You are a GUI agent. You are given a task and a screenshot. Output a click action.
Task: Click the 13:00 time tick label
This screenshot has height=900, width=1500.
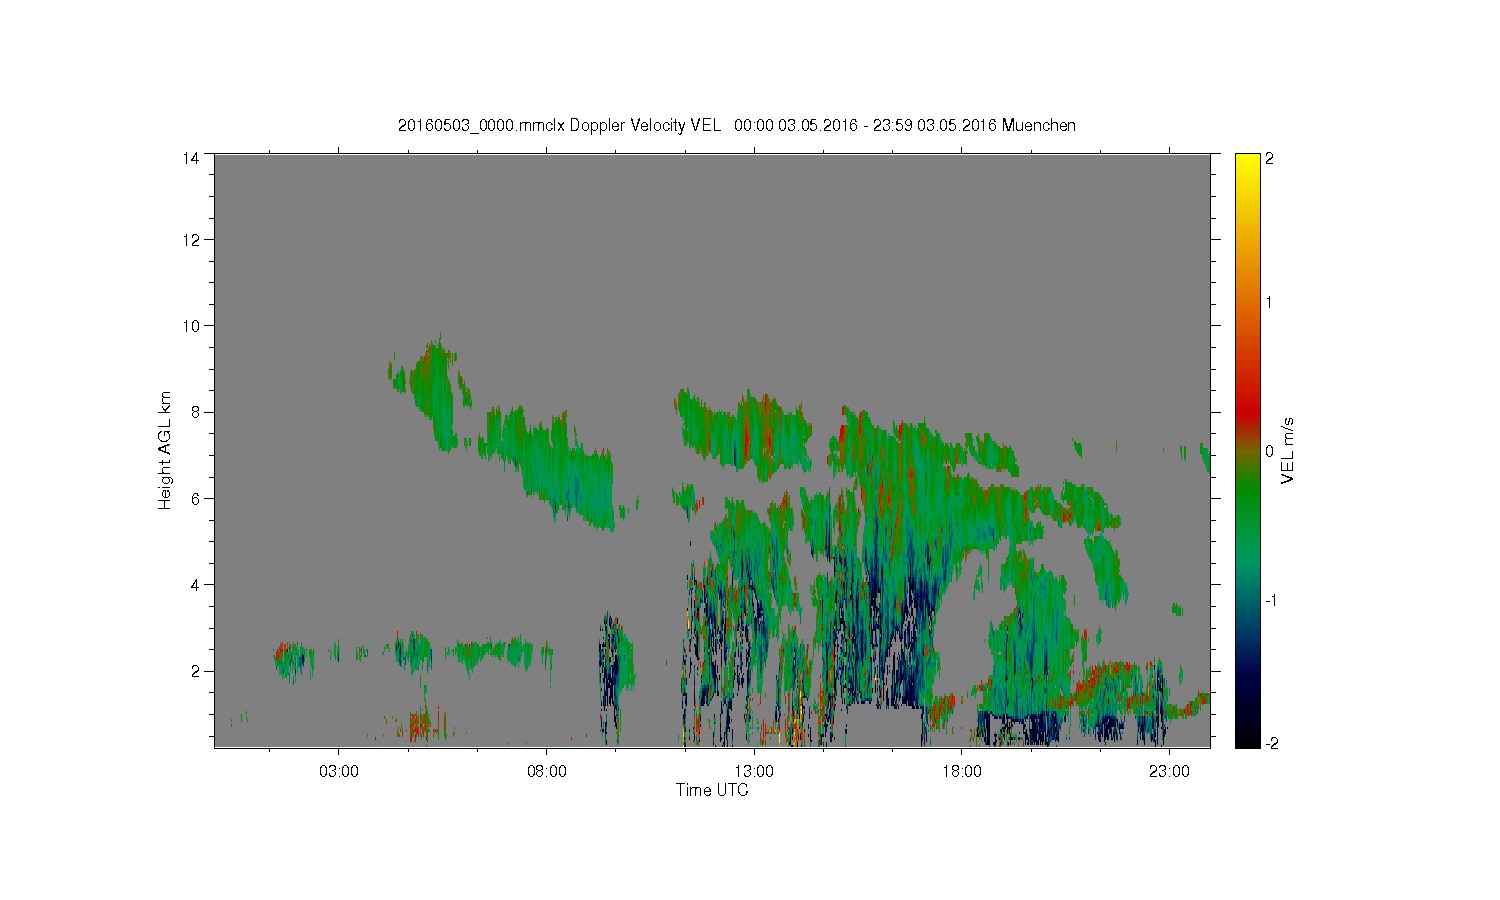point(754,771)
